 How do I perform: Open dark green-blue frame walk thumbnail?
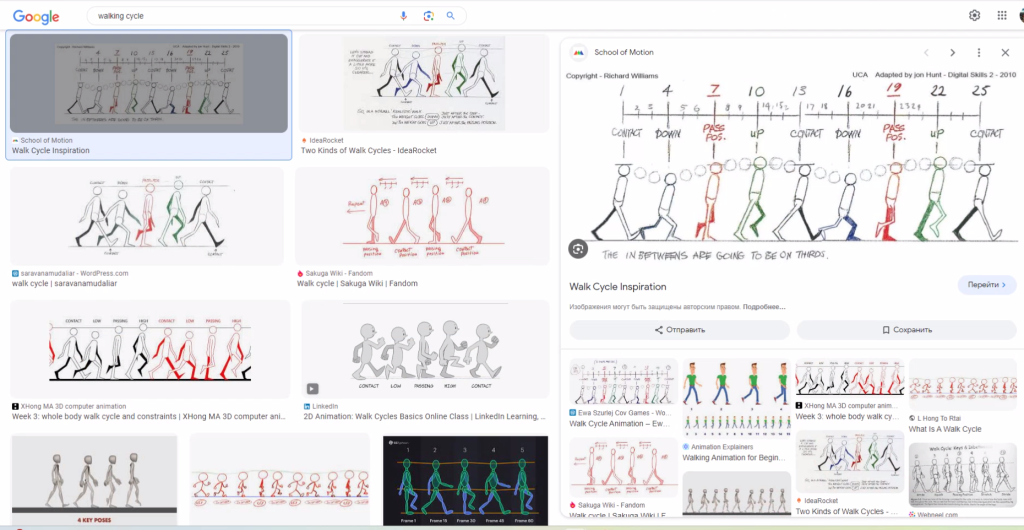pos(465,480)
